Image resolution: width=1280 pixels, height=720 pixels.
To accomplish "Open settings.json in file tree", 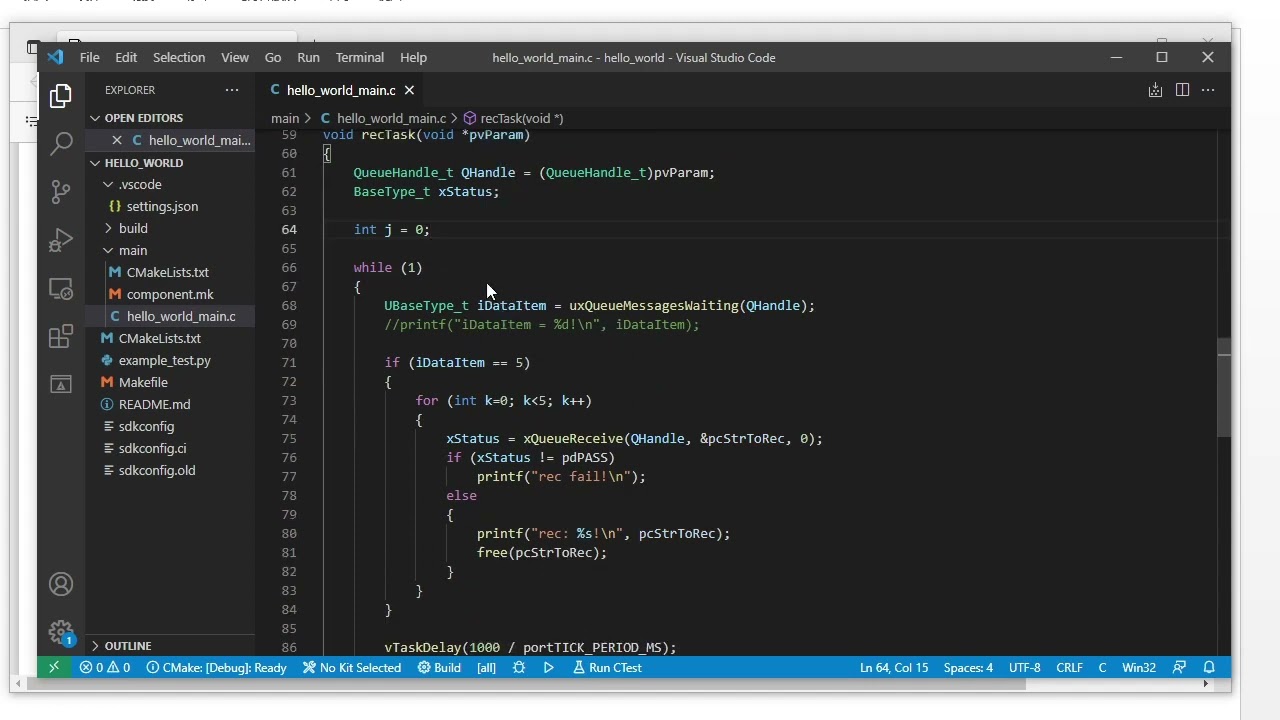I will pos(162,206).
